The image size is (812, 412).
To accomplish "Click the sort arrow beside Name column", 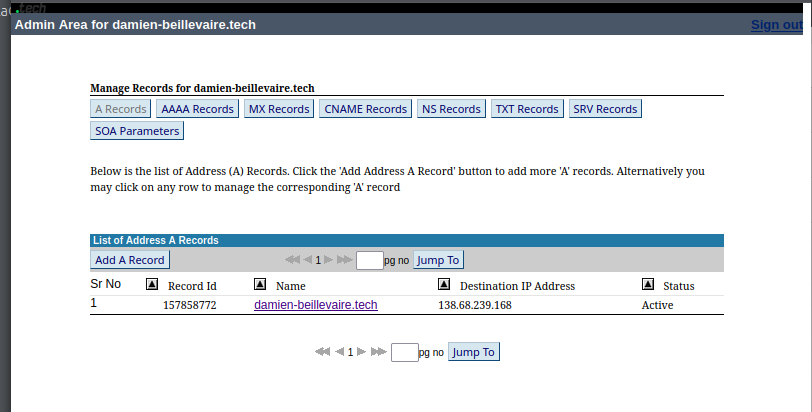I will point(260,285).
